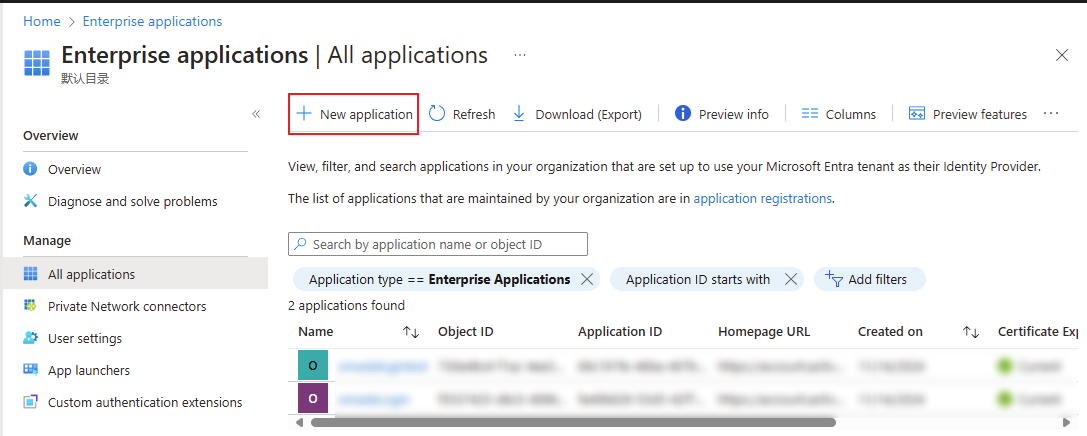Open Preview features
Image resolution: width=1087 pixels, height=436 pixels.
point(968,114)
